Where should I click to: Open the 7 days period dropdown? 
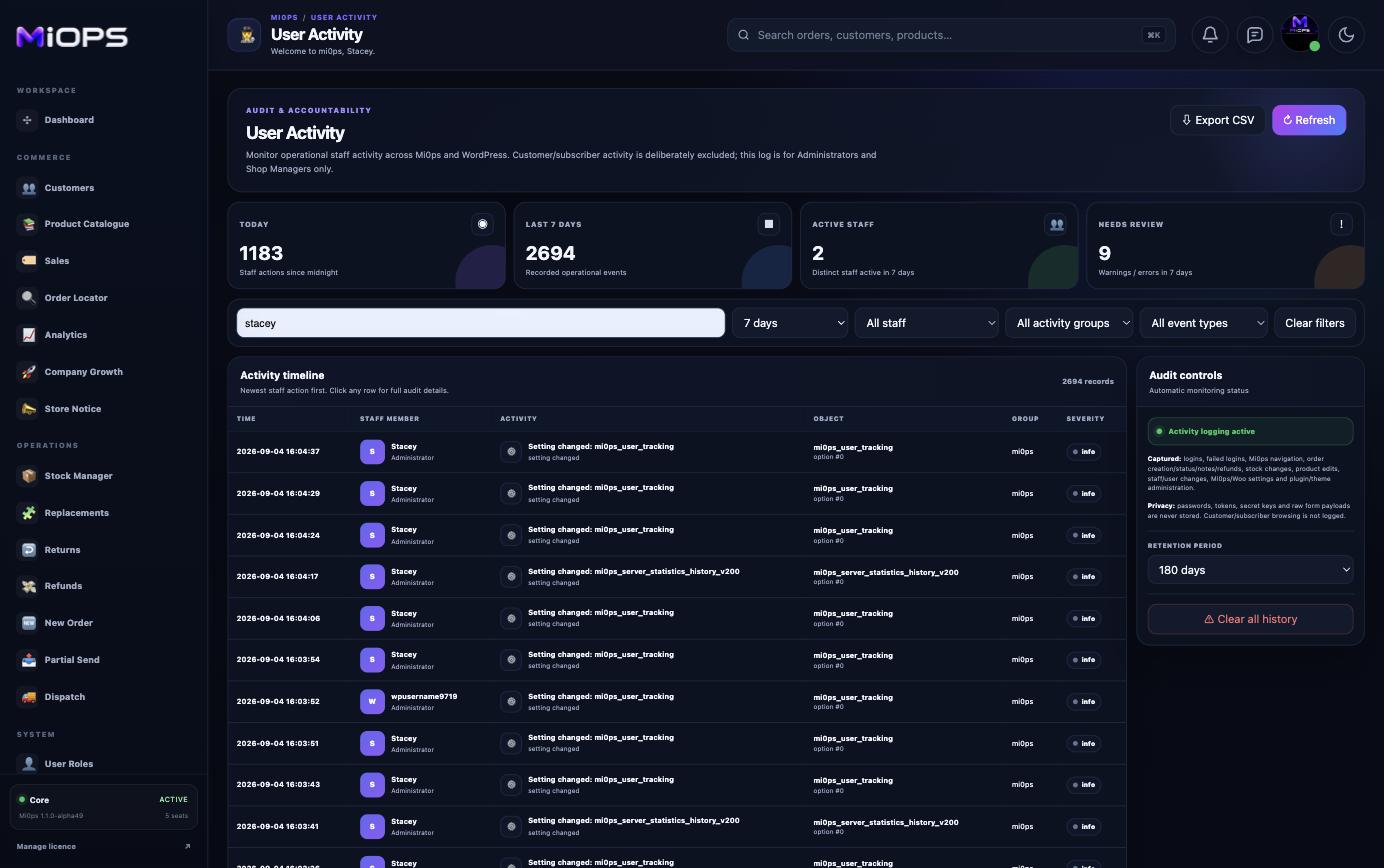[790, 323]
